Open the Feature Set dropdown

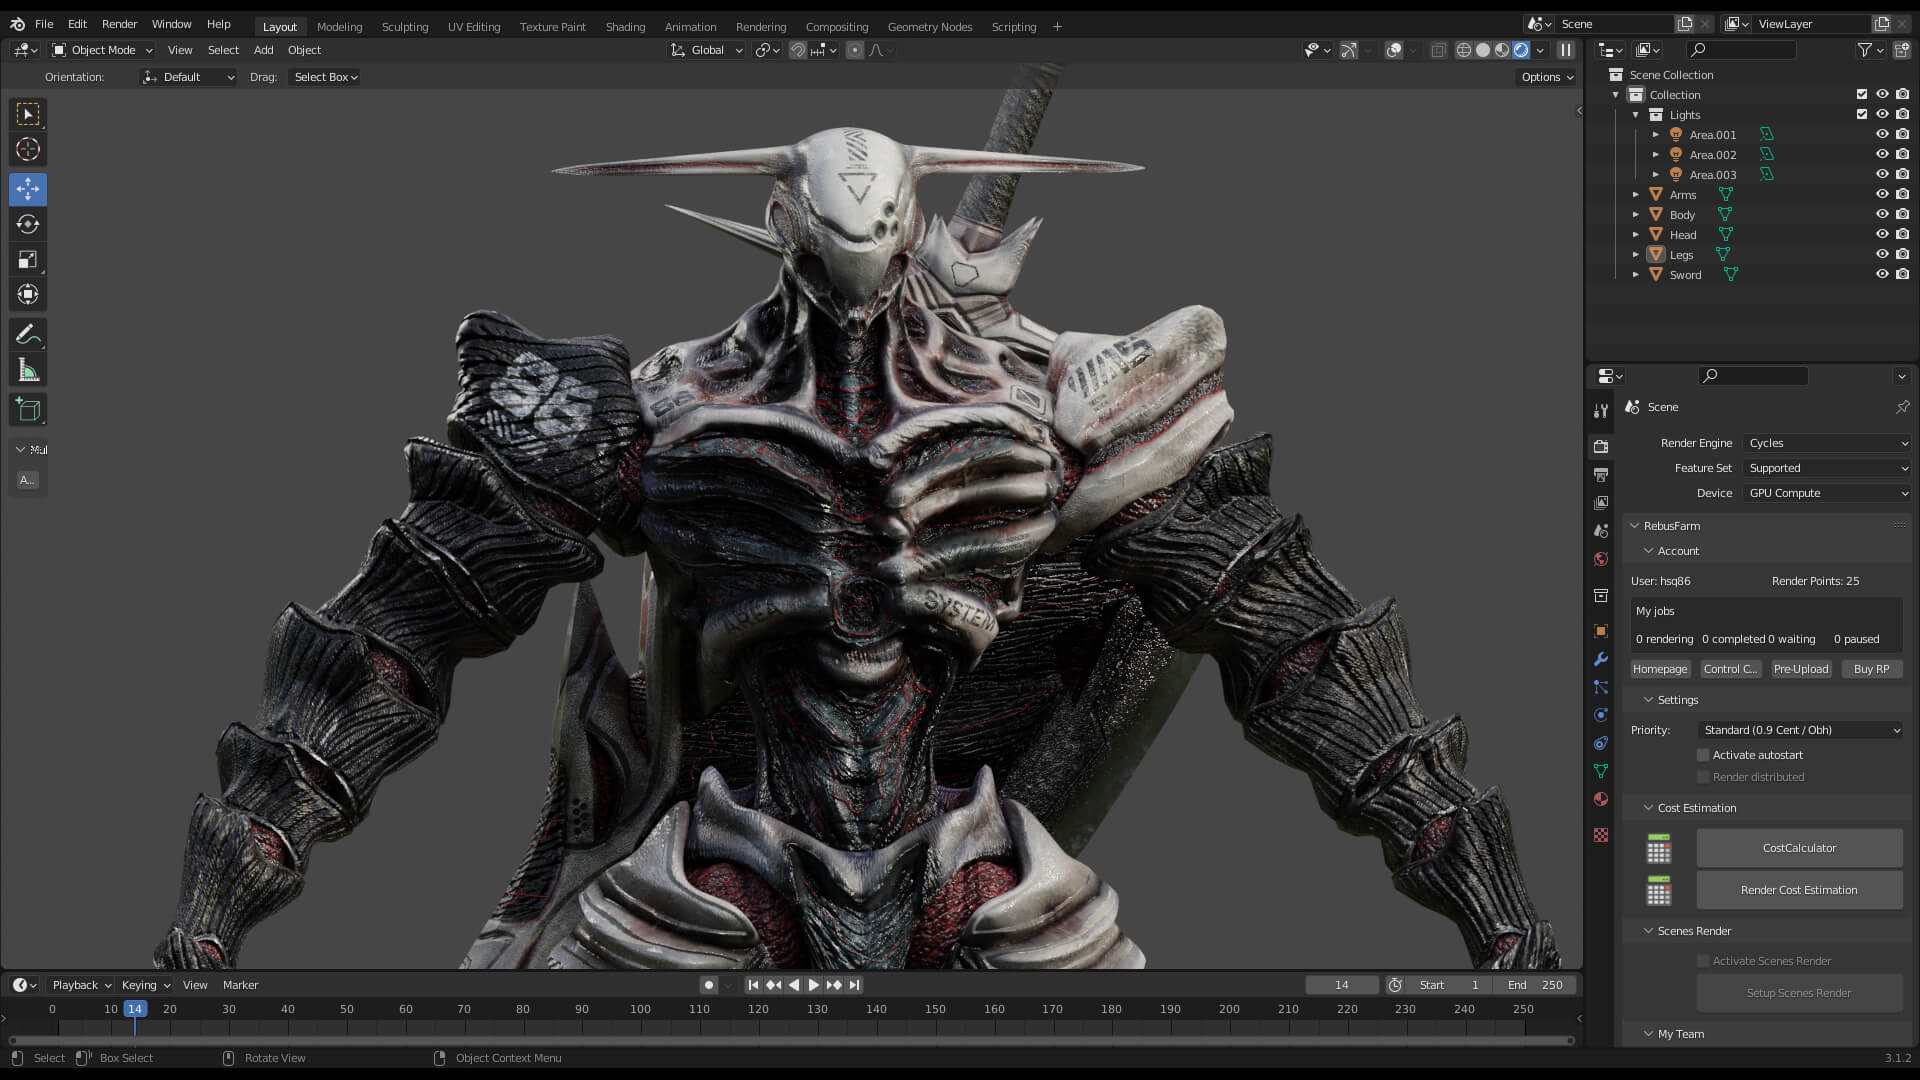point(1828,468)
